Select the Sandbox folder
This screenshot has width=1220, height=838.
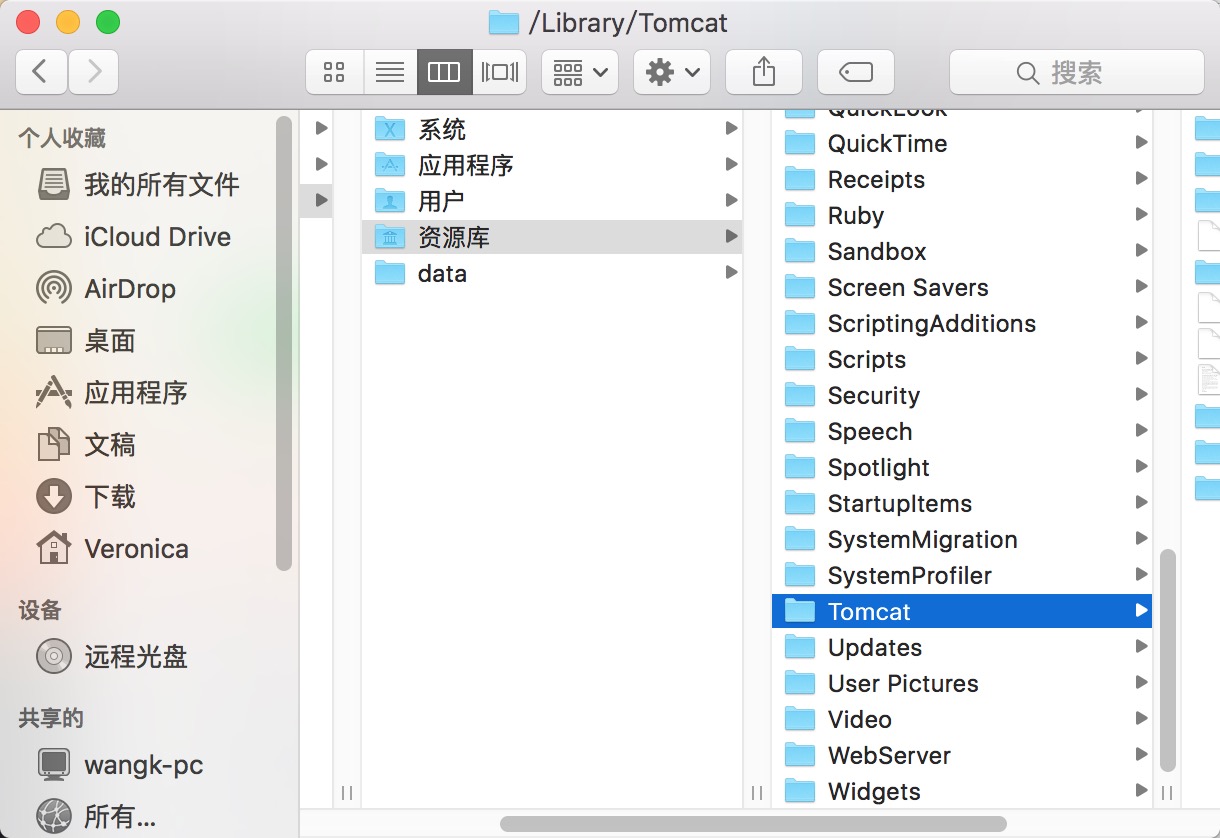click(x=962, y=251)
